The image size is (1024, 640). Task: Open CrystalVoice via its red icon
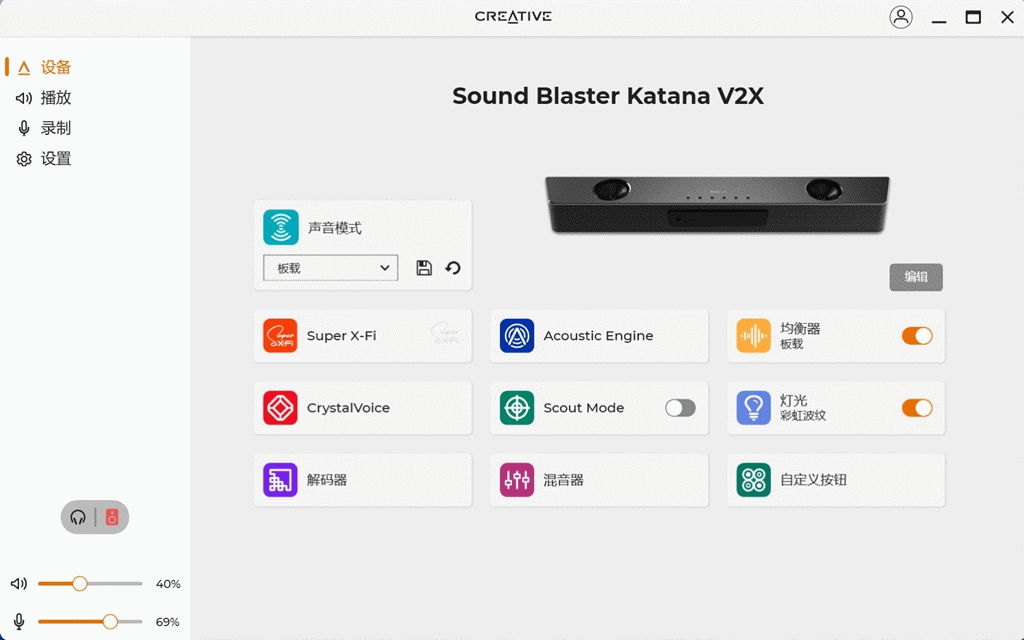point(280,408)
